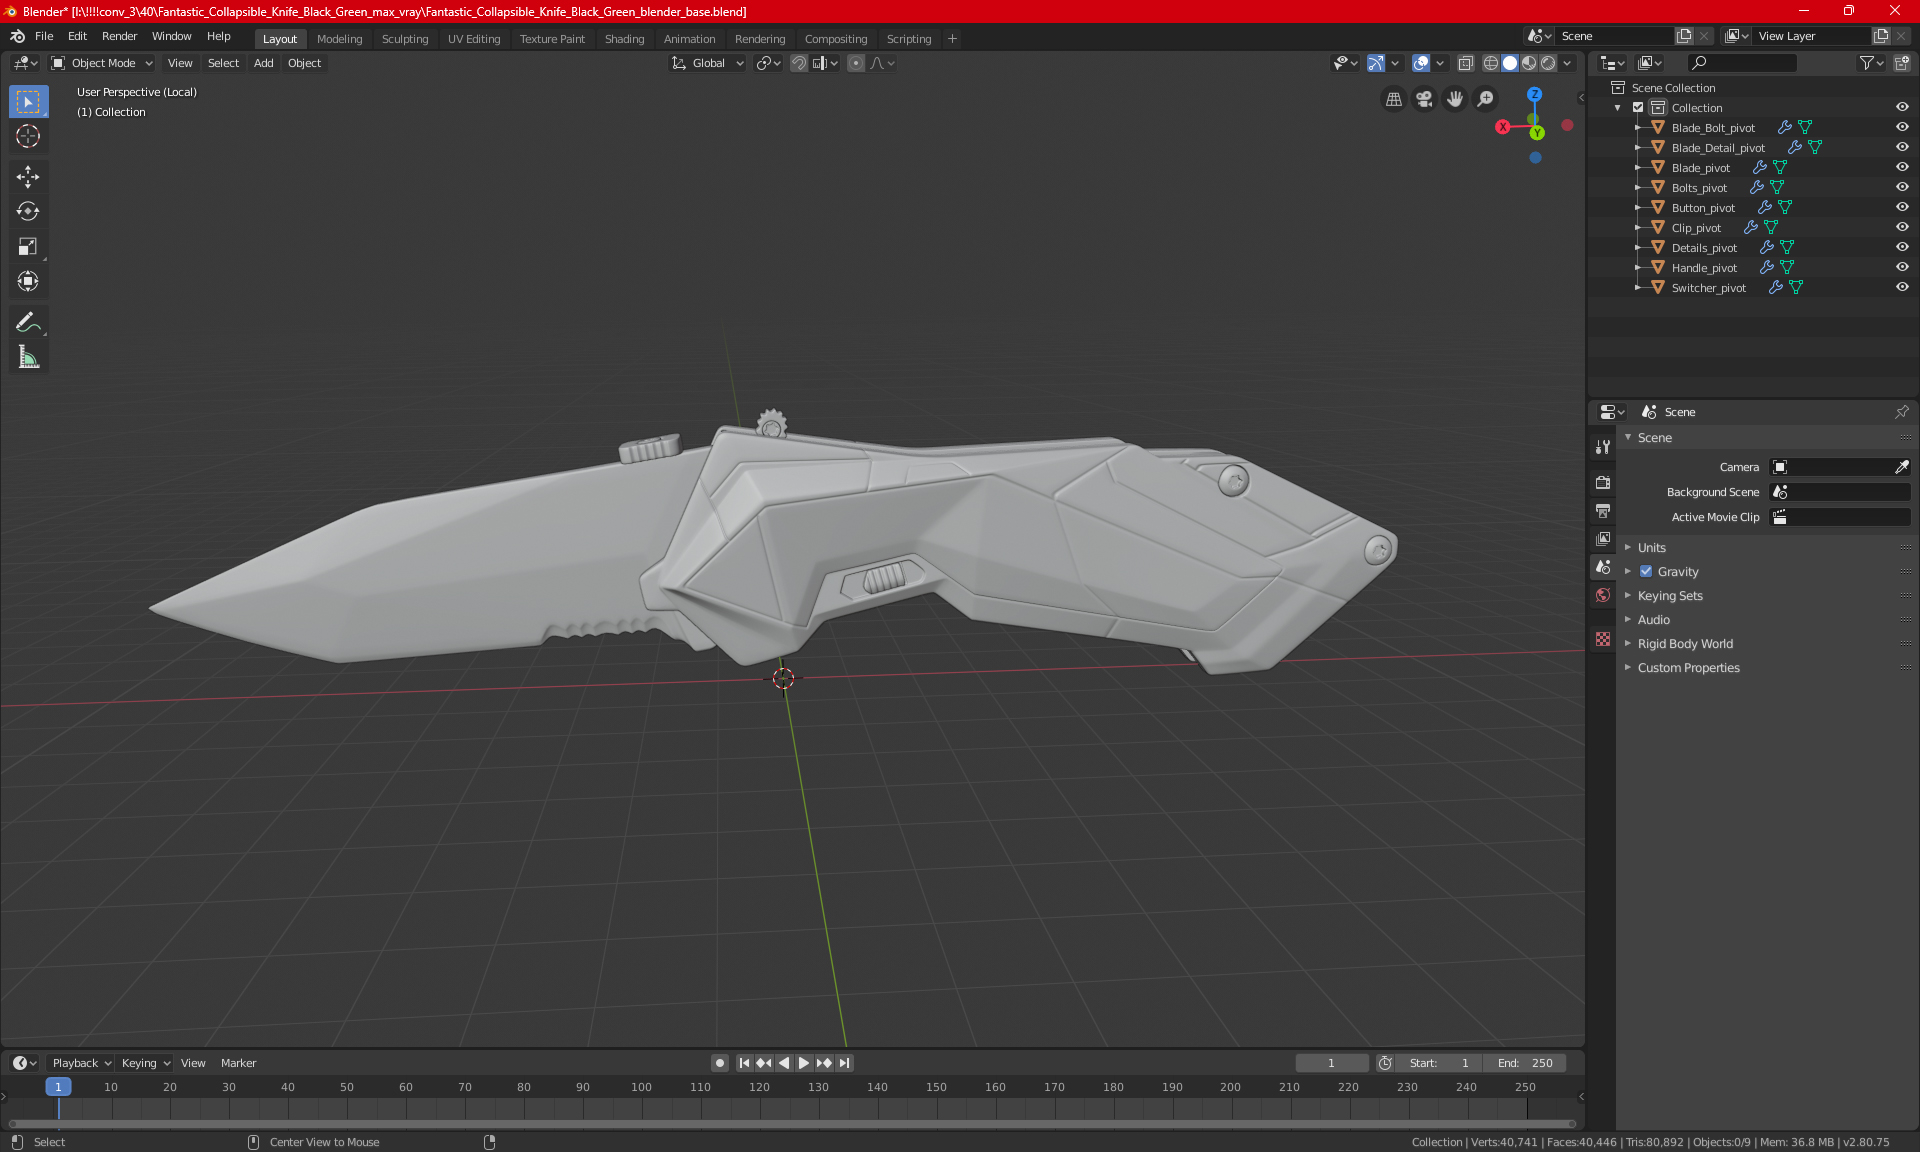Activate the Scale tool
Image resolution: width=1920 pixels, height=1152 pixels.
(28, 246)
